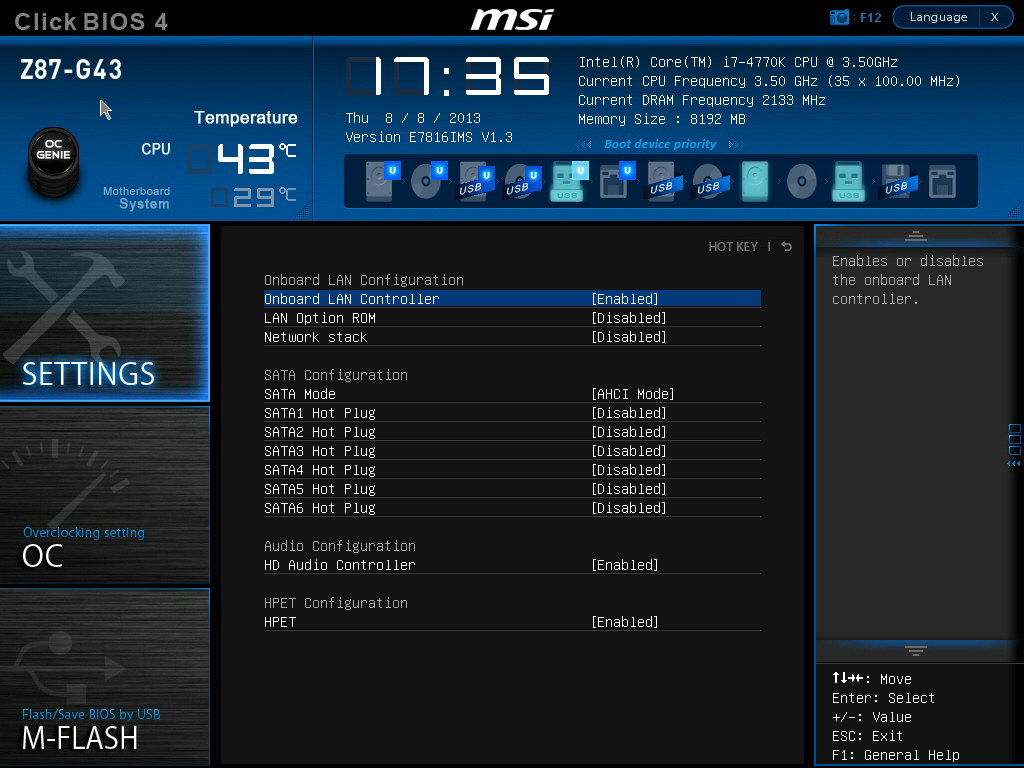1024x768 pixels.
Task: Select the highlighted plain hard disk boot device
Action: pyautogui.click(x=755, y=181)
